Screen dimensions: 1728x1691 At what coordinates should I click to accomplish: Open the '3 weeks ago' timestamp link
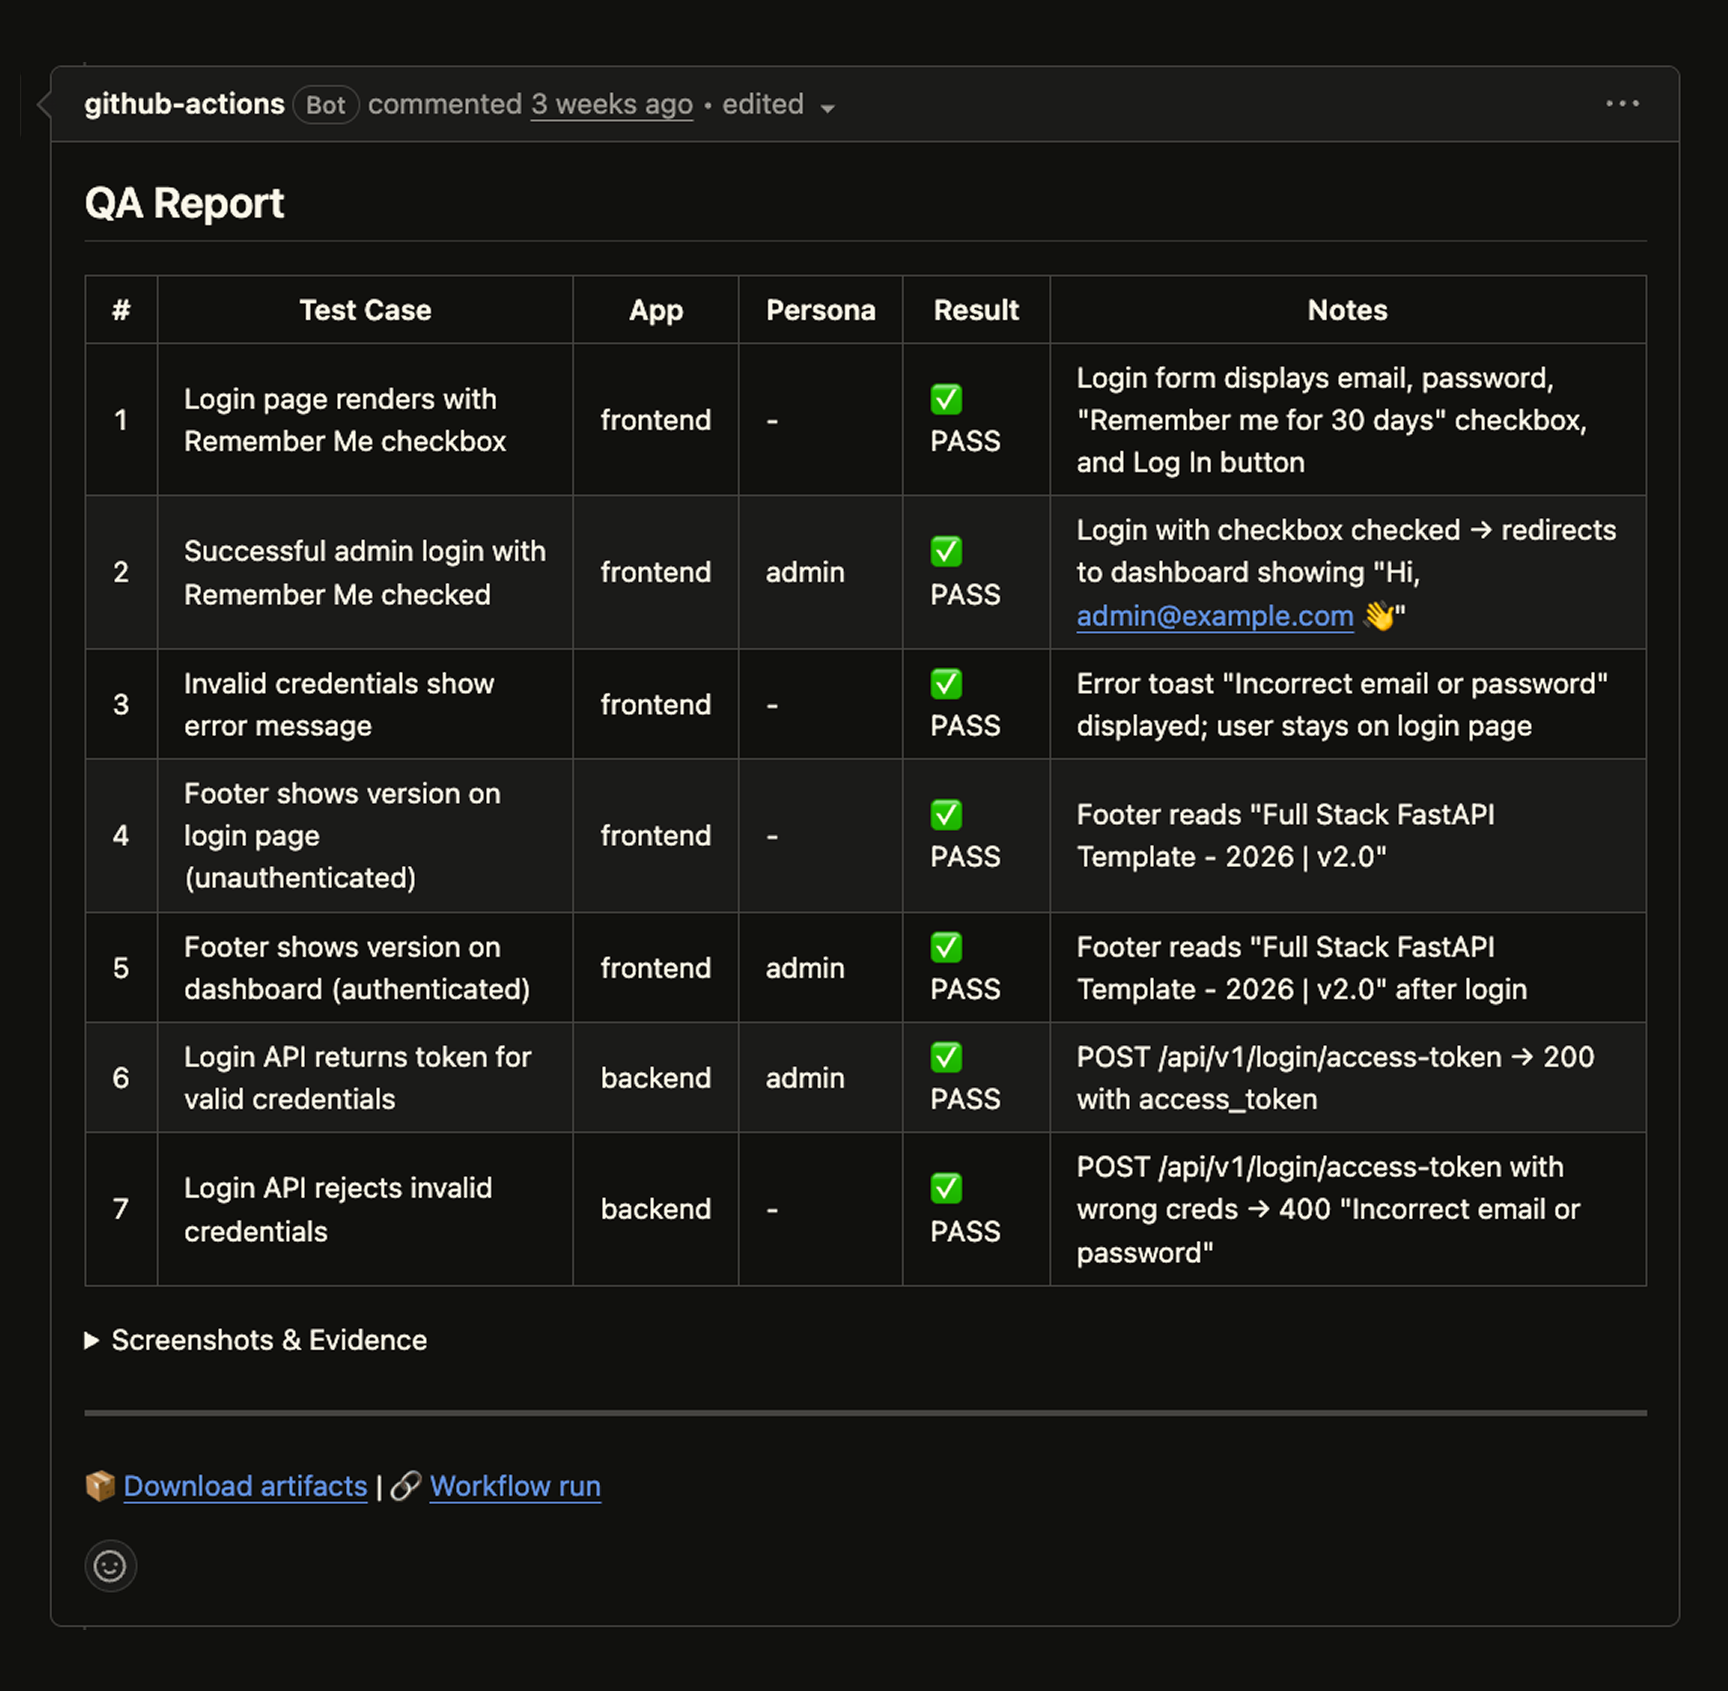(x=611, y=104)
